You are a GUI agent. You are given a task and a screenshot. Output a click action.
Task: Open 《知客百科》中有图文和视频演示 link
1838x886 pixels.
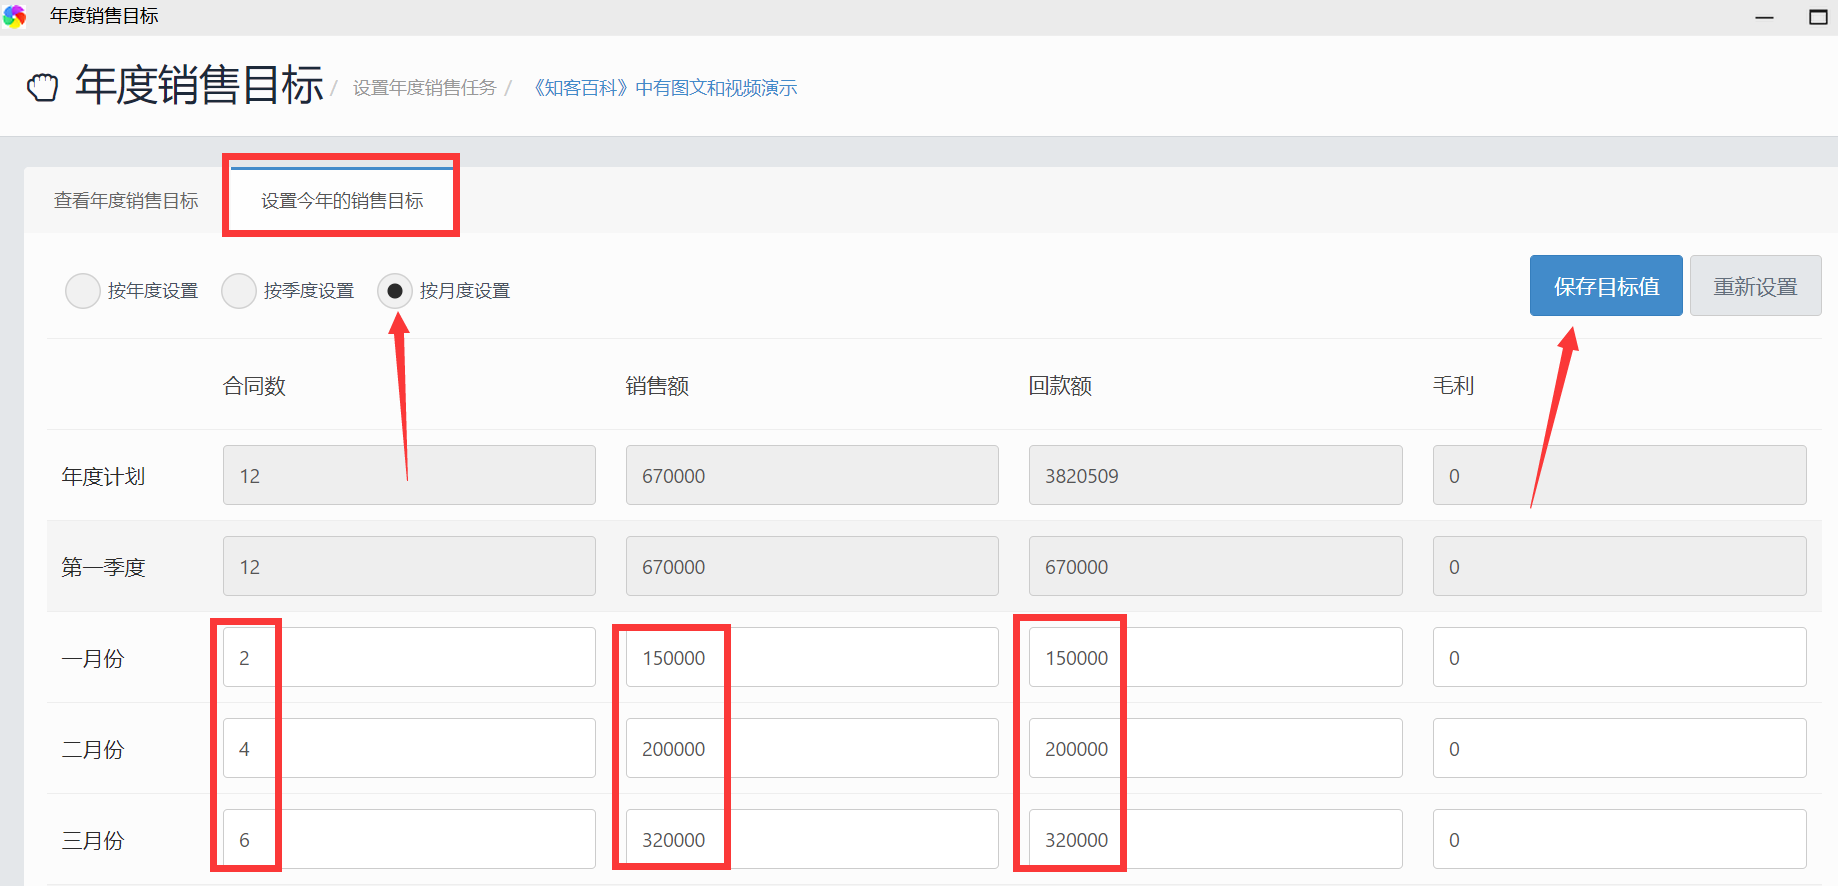(x=662, y=88)
